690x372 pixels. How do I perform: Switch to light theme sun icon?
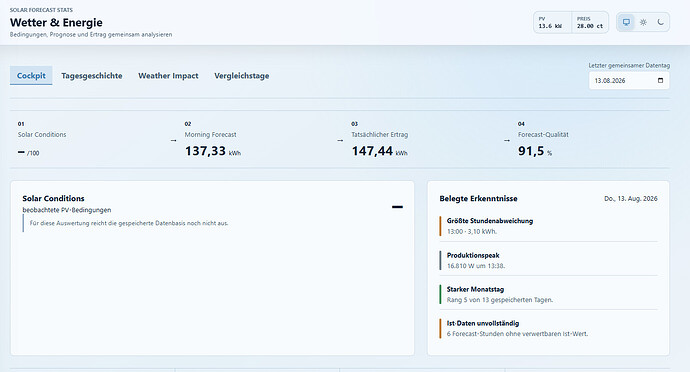pyautogui.click(x=643, y=22)
